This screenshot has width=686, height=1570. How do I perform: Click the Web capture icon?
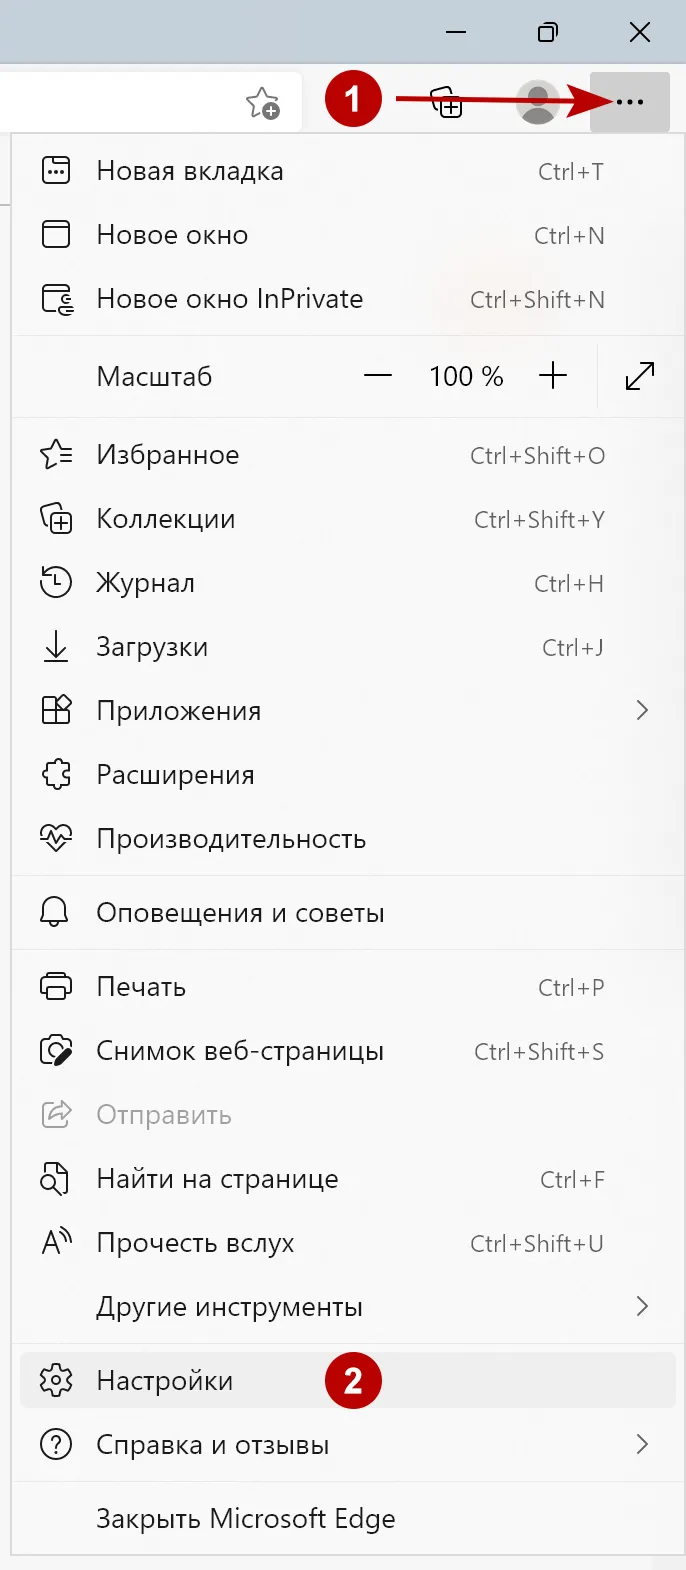coord(57,1051)
